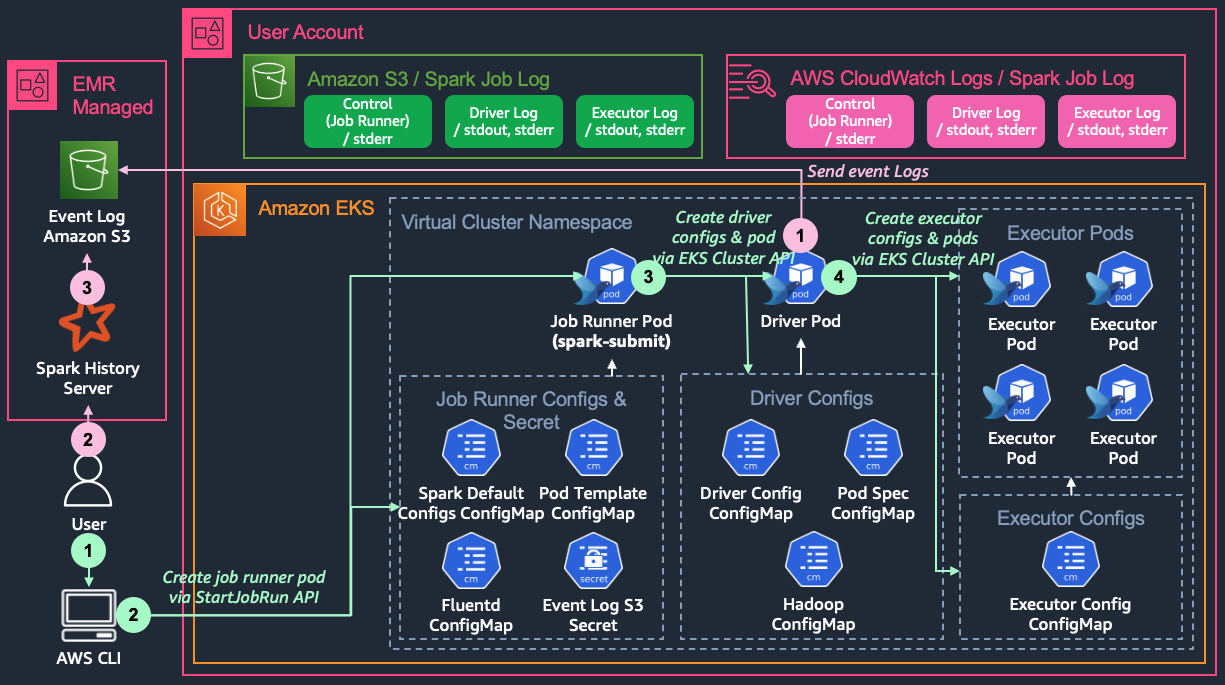Image resolution: width=1225 pixels, height=685 pixels.
Task: Select the User person icon
Action: tap(88, 482)
